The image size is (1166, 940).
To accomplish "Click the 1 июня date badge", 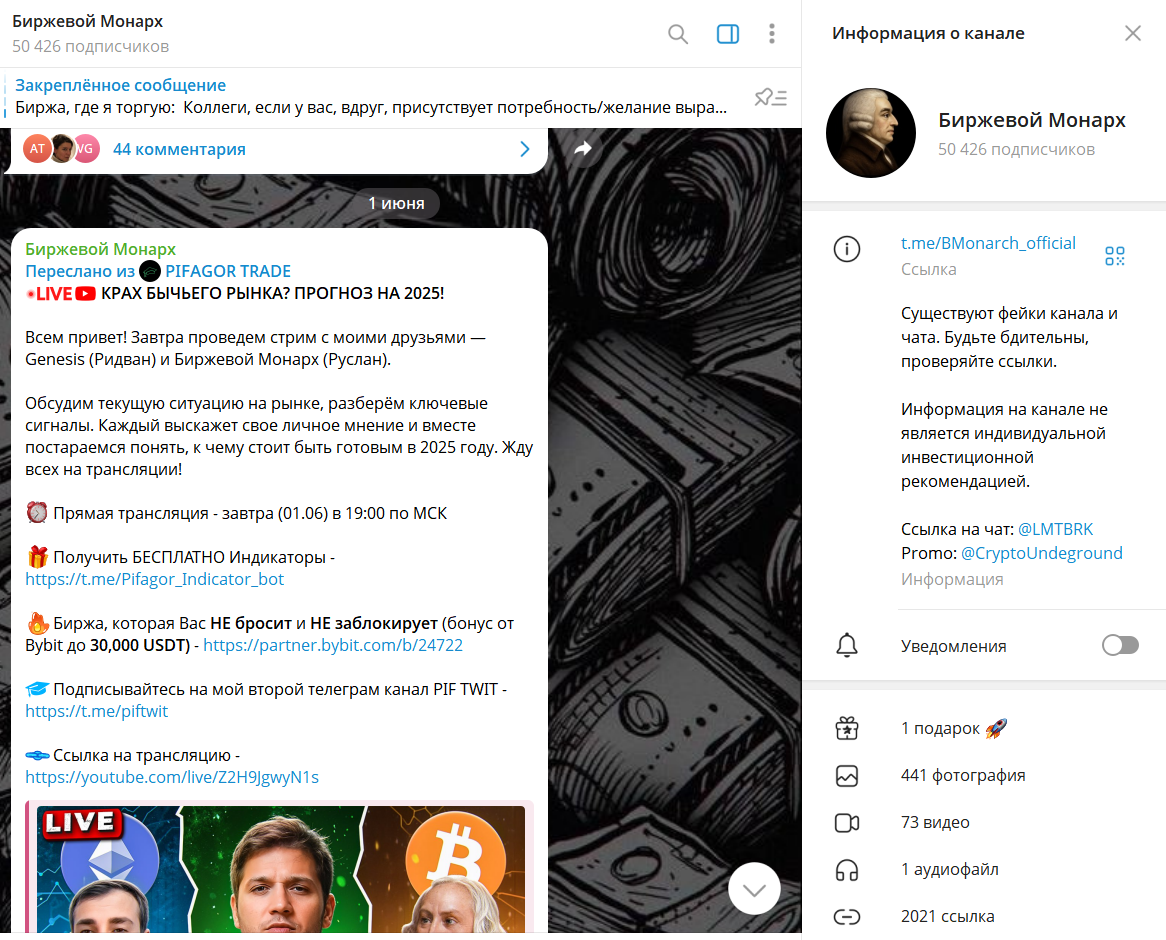I will 396,204.
